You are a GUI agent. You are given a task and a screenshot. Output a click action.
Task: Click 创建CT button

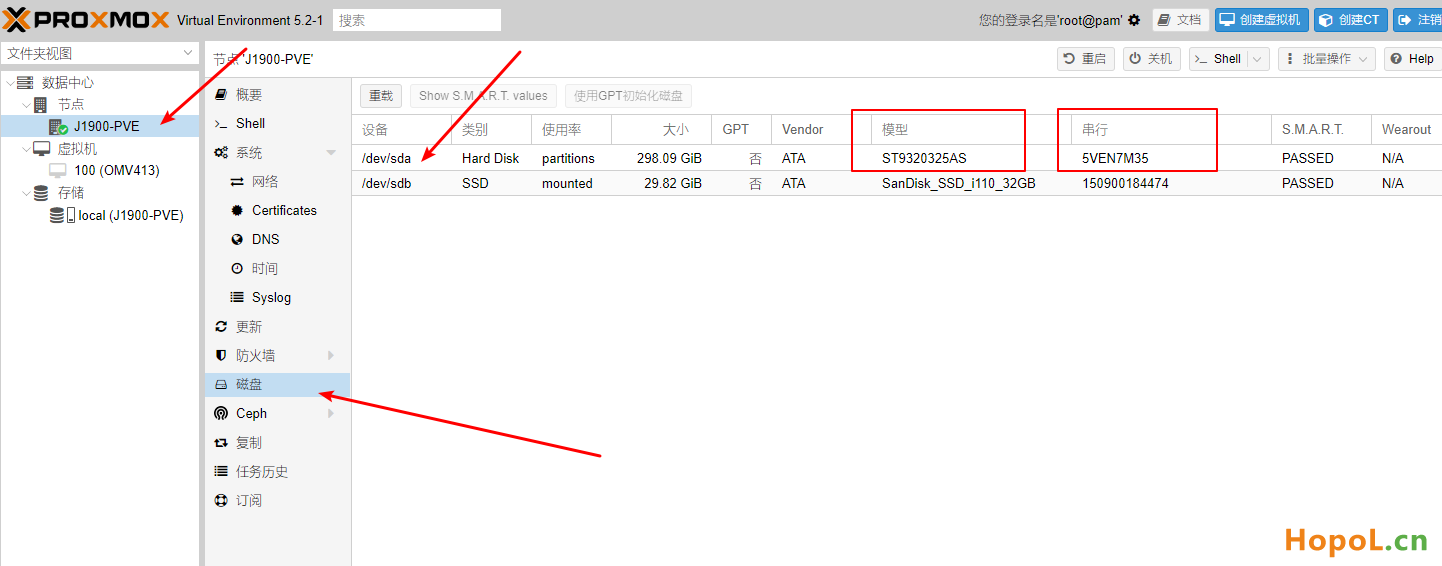[1350, 20]
